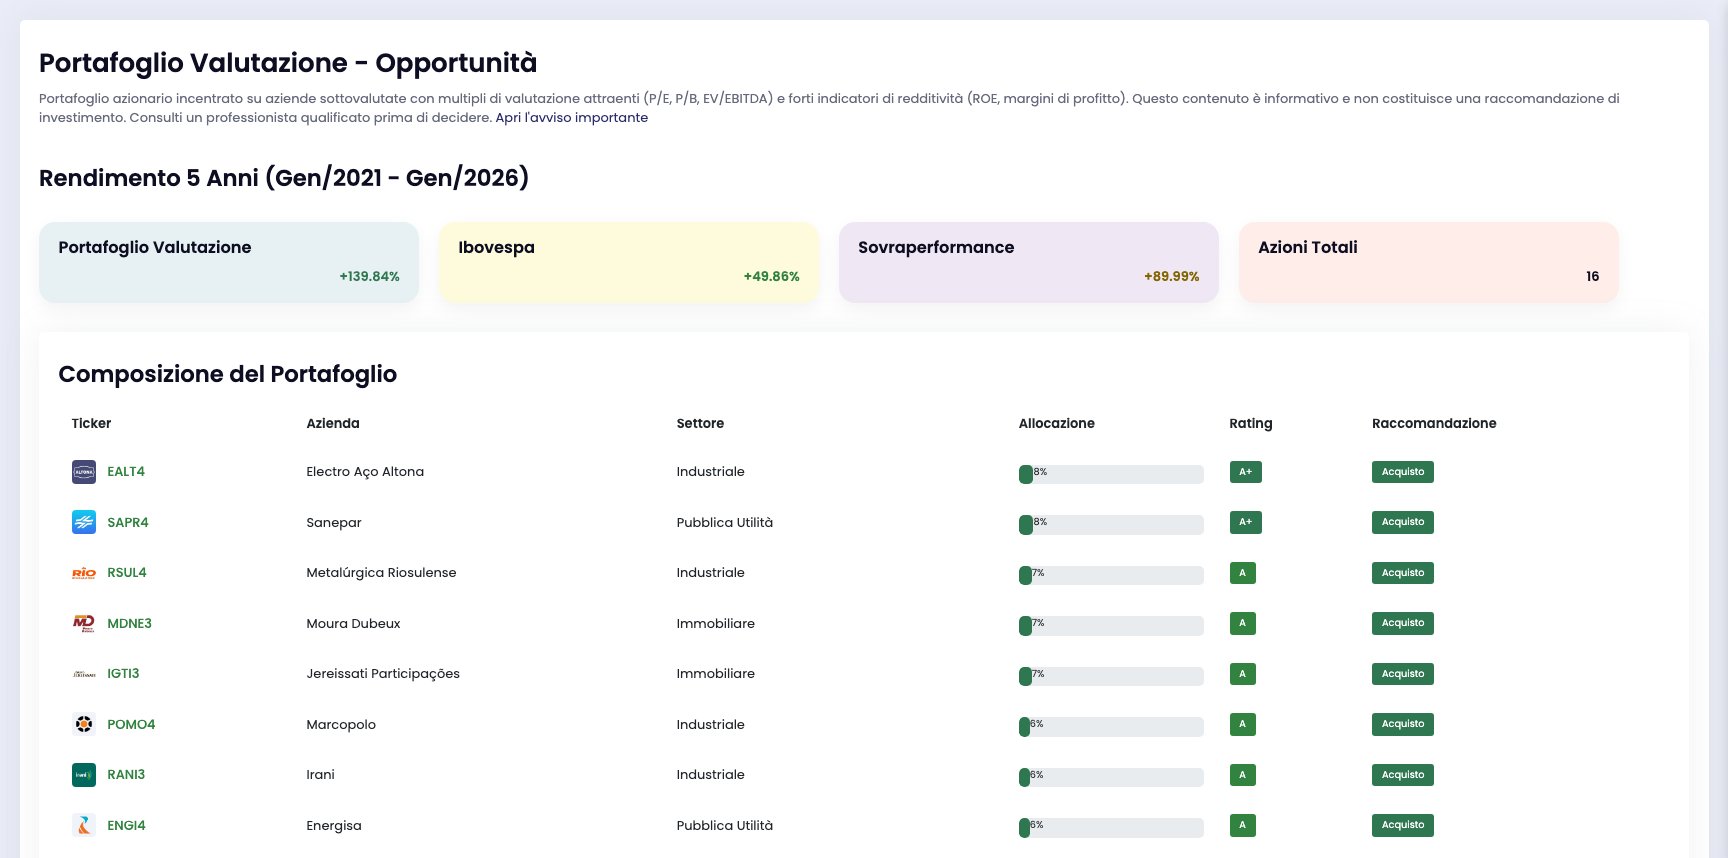Open the RANI3 ticker link

click(126, 775)
